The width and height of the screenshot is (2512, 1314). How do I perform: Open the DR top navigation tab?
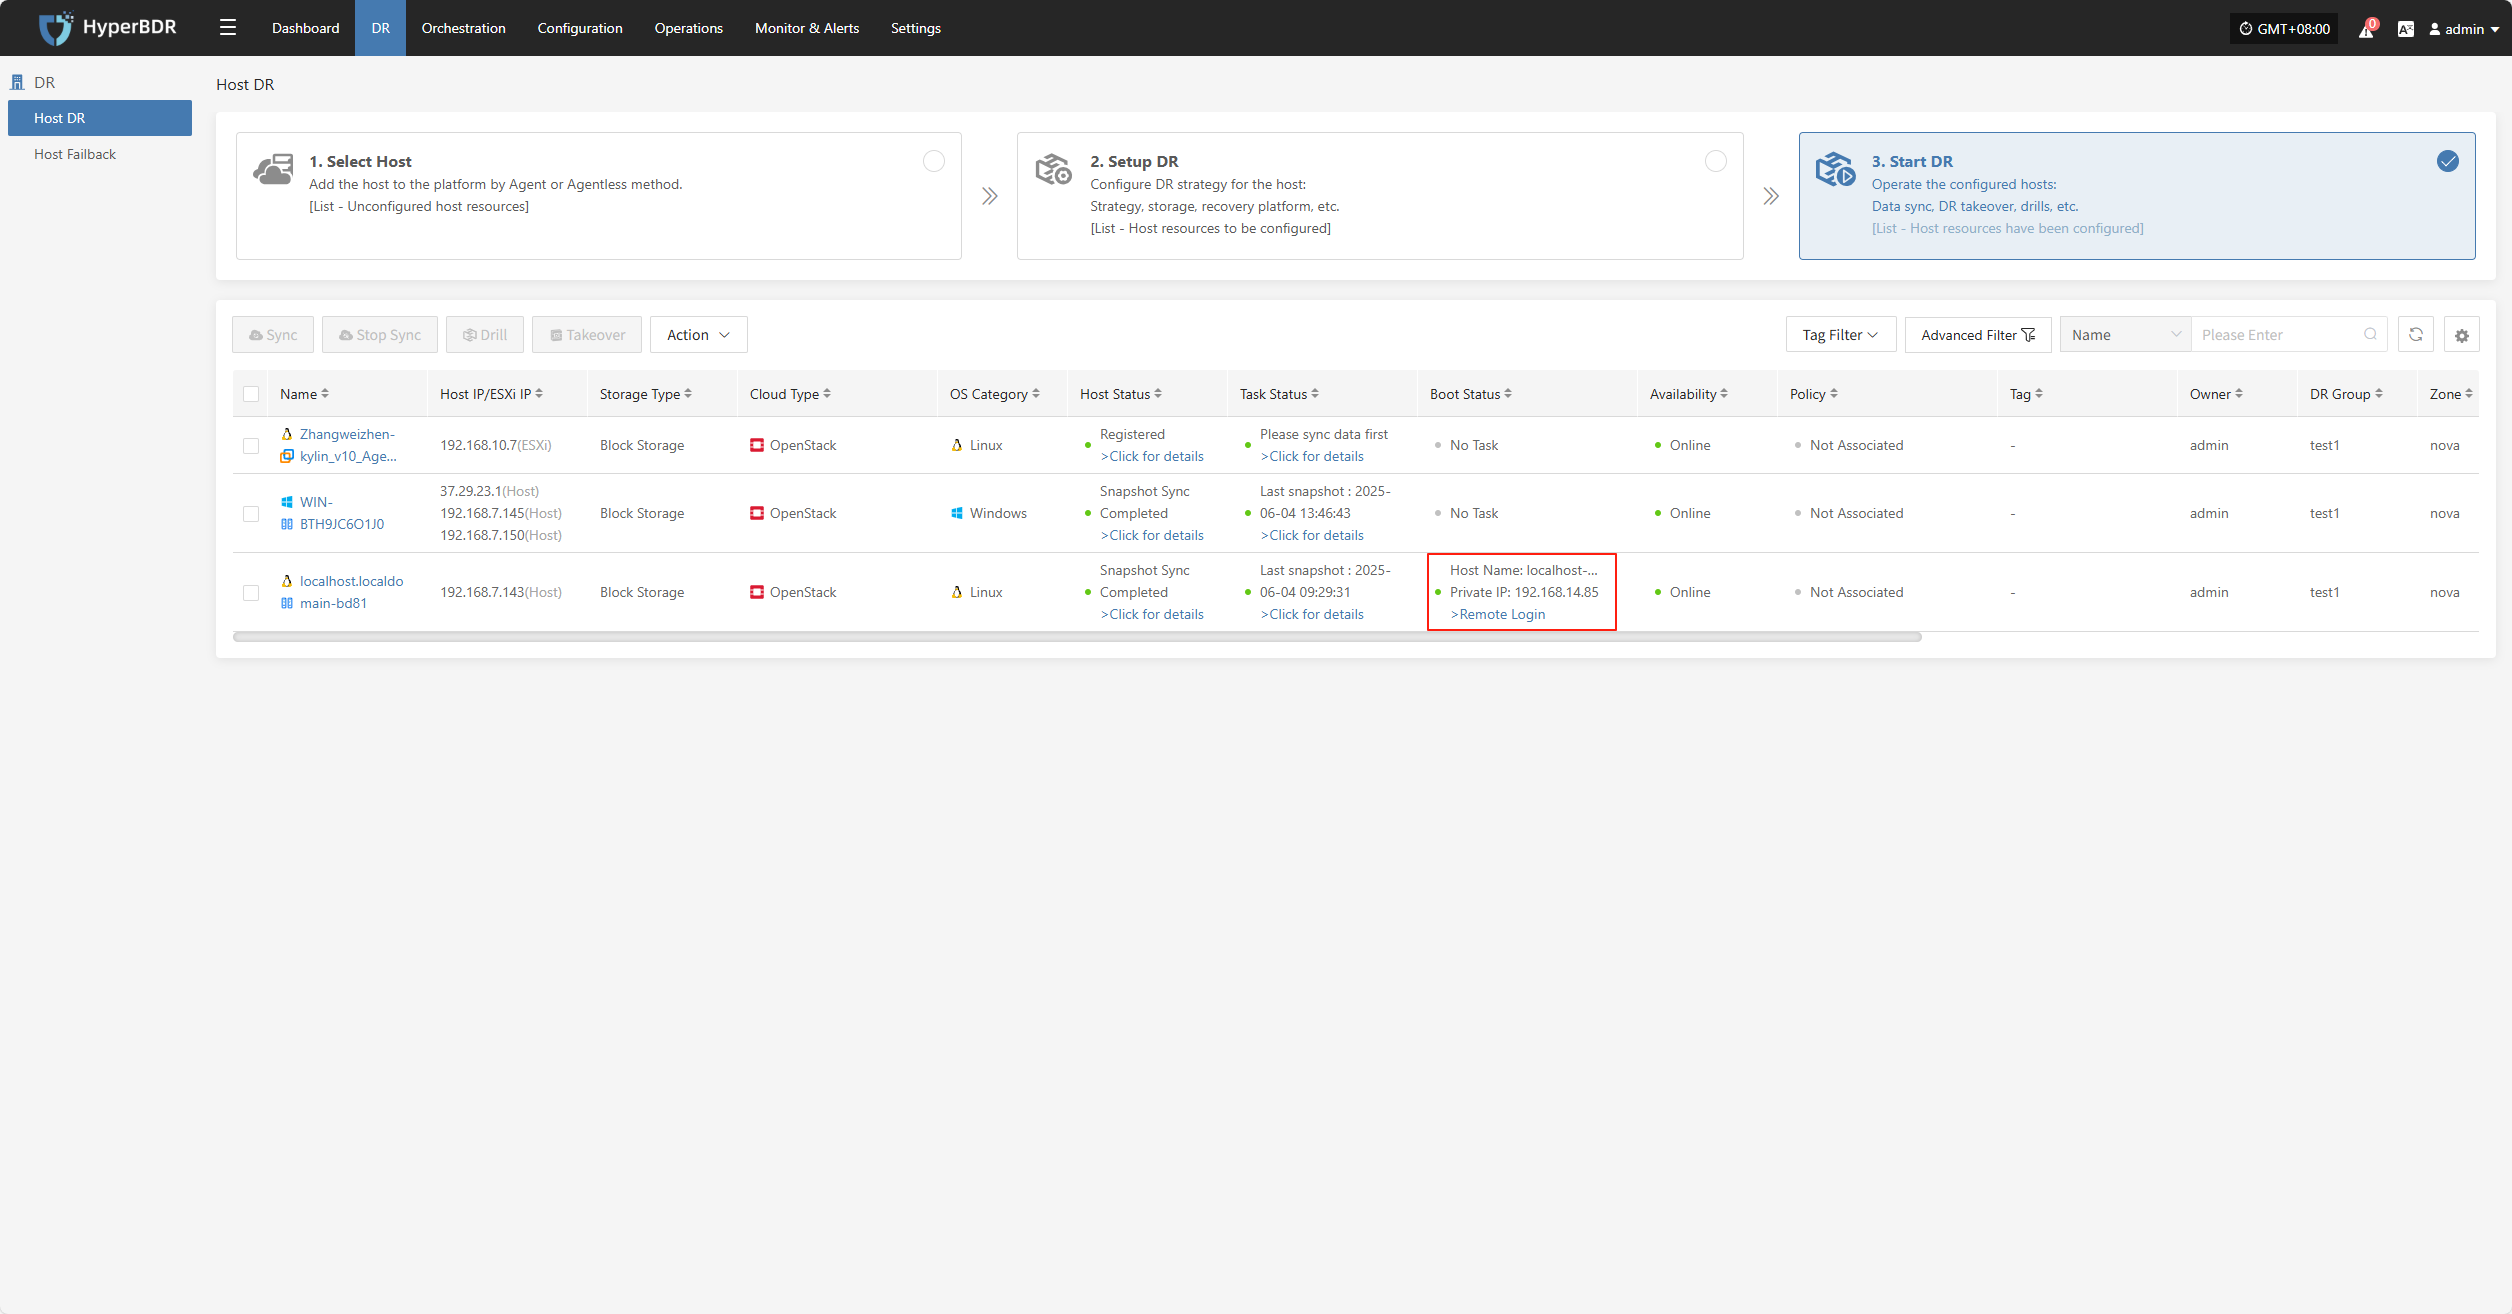[380, 28]
